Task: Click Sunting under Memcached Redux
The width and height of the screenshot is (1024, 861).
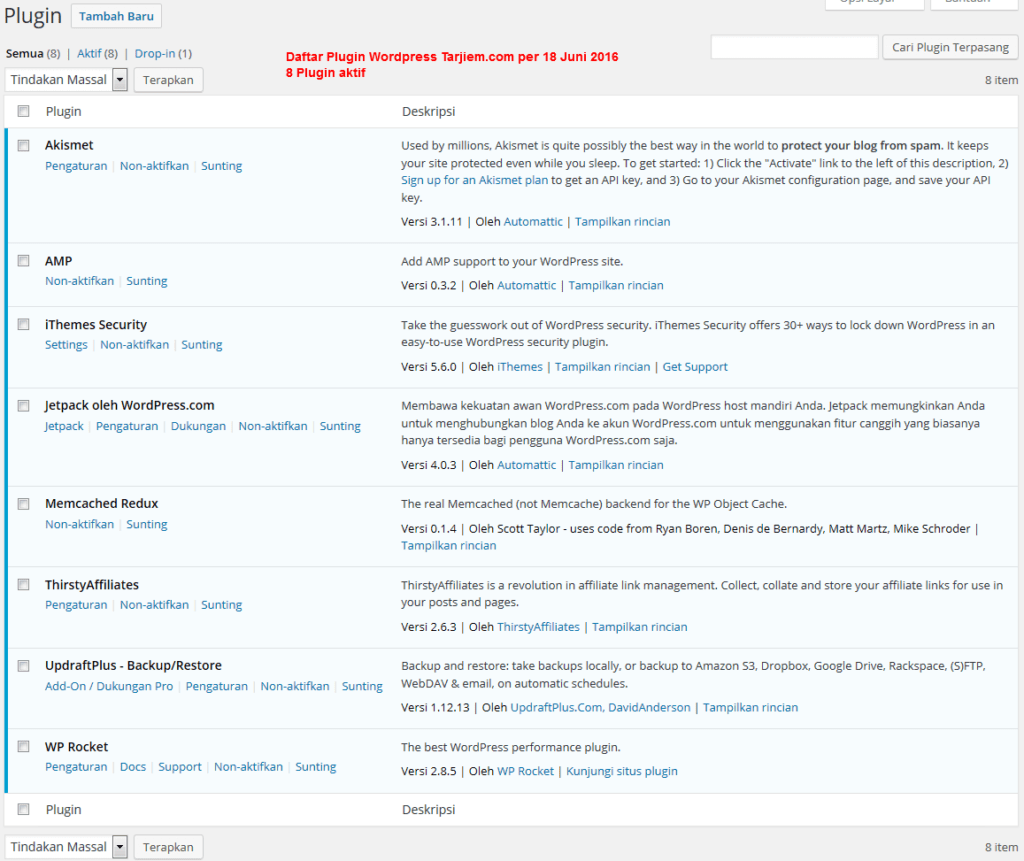Action: 146,524
